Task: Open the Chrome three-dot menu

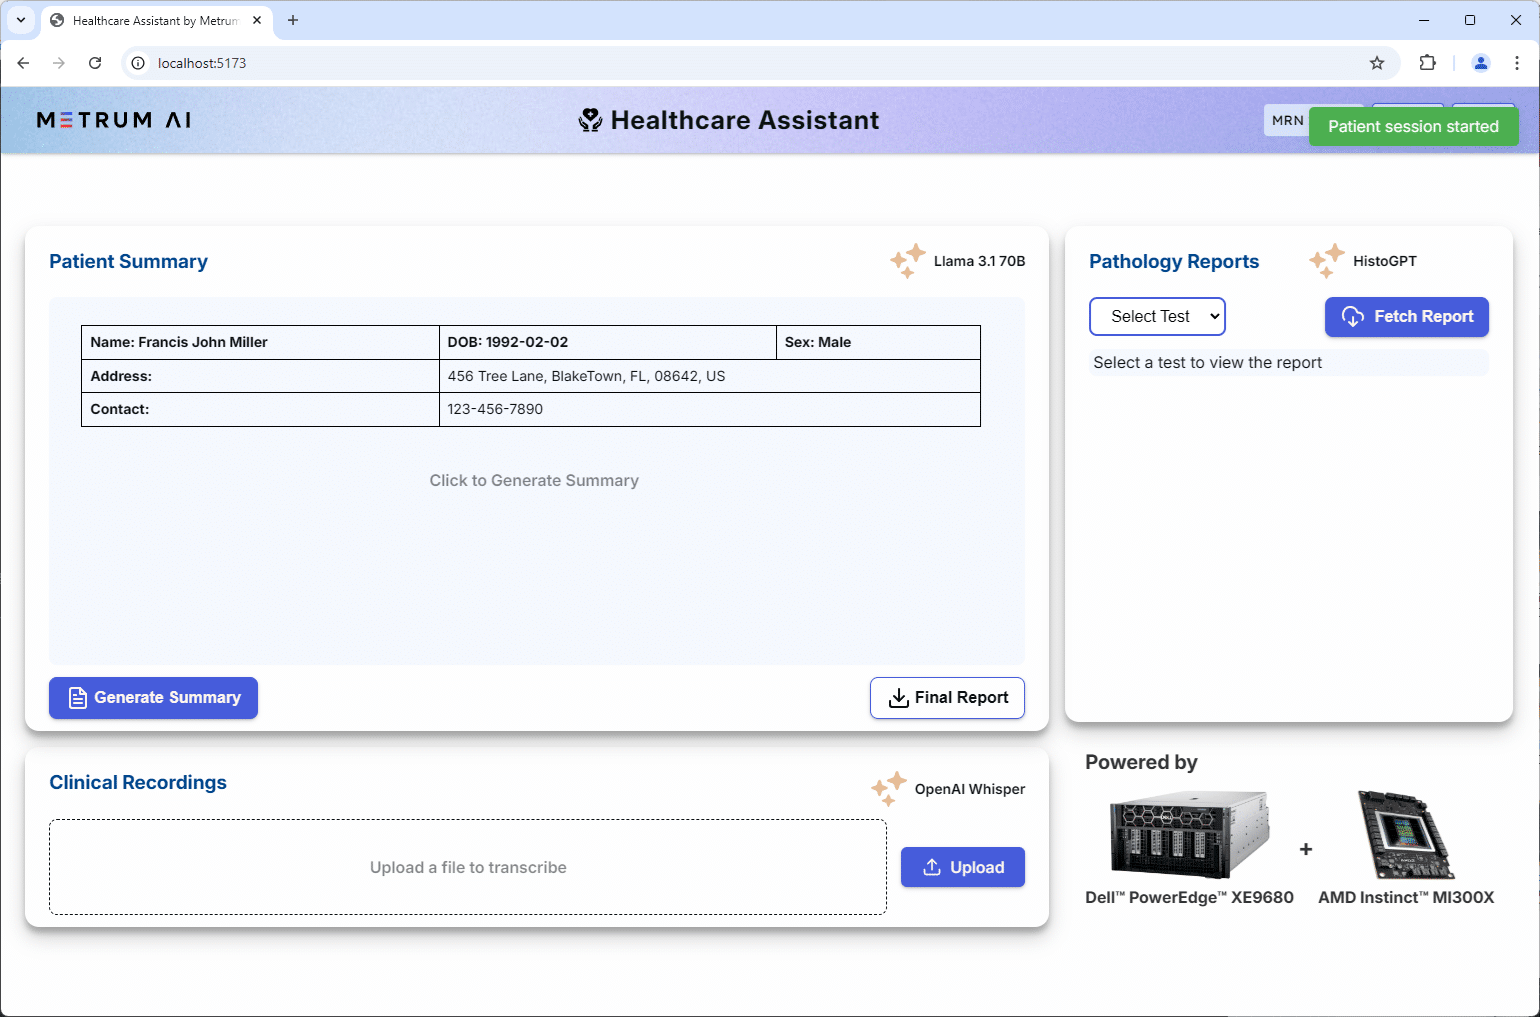Action: tap(1517, 63)
